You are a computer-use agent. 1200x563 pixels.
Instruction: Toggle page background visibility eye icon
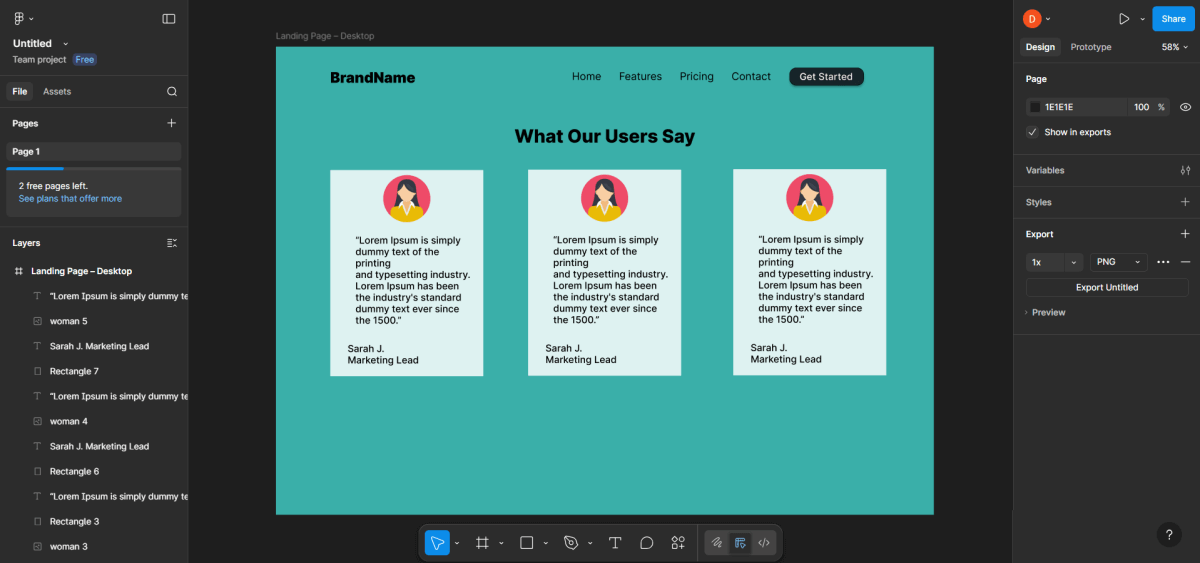[x=1185, y=107]
